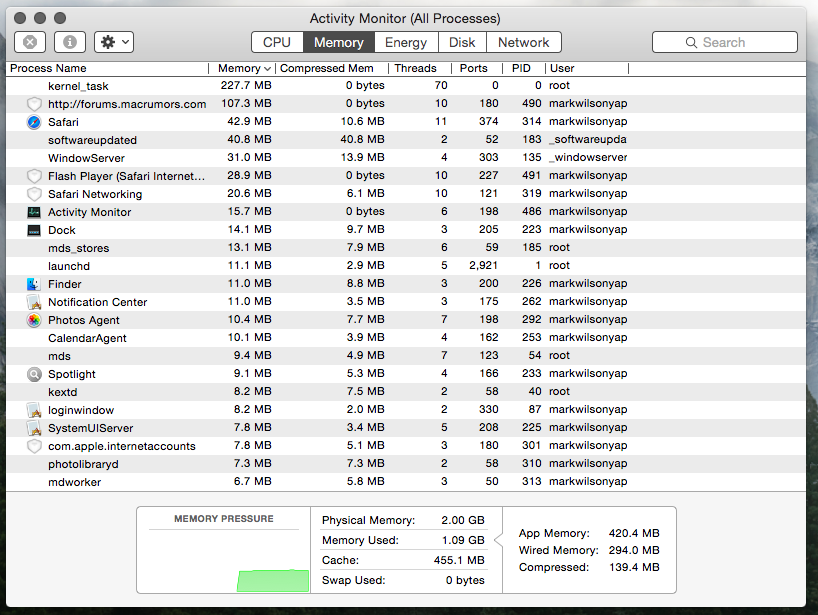Click PID 490 in macrumors row
The image size is (818, 615).
pos(532,104)
